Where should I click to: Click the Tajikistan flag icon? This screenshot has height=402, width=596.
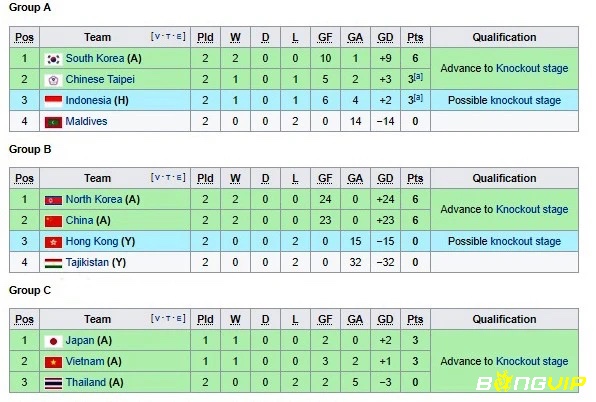[x=53, y=263]
